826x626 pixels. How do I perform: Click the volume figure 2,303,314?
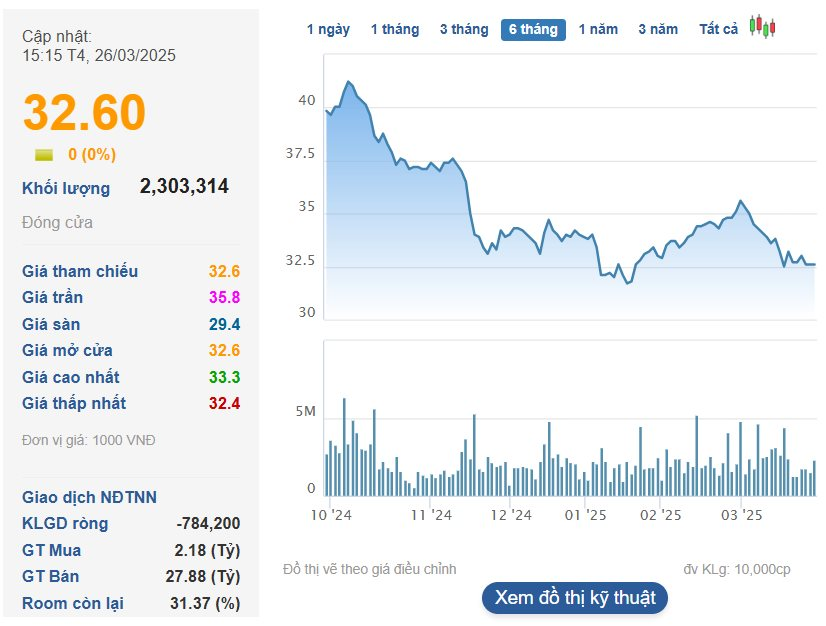184,186
